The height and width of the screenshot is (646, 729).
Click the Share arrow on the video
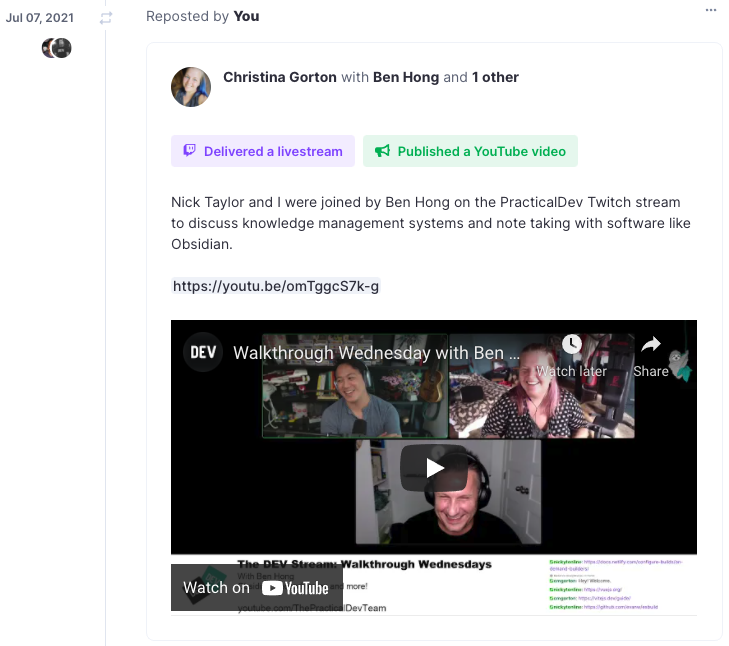pyautogui.click(x=650, y=344)
